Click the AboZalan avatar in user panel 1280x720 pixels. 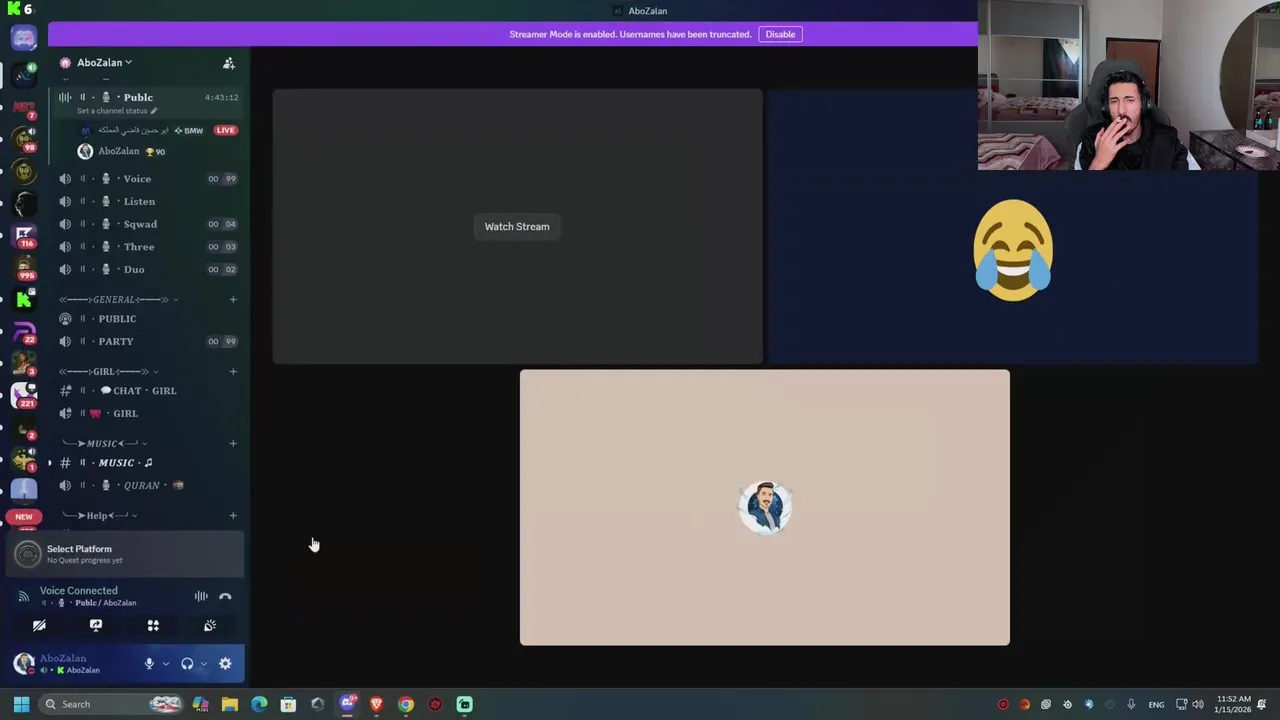click(24, 664)
